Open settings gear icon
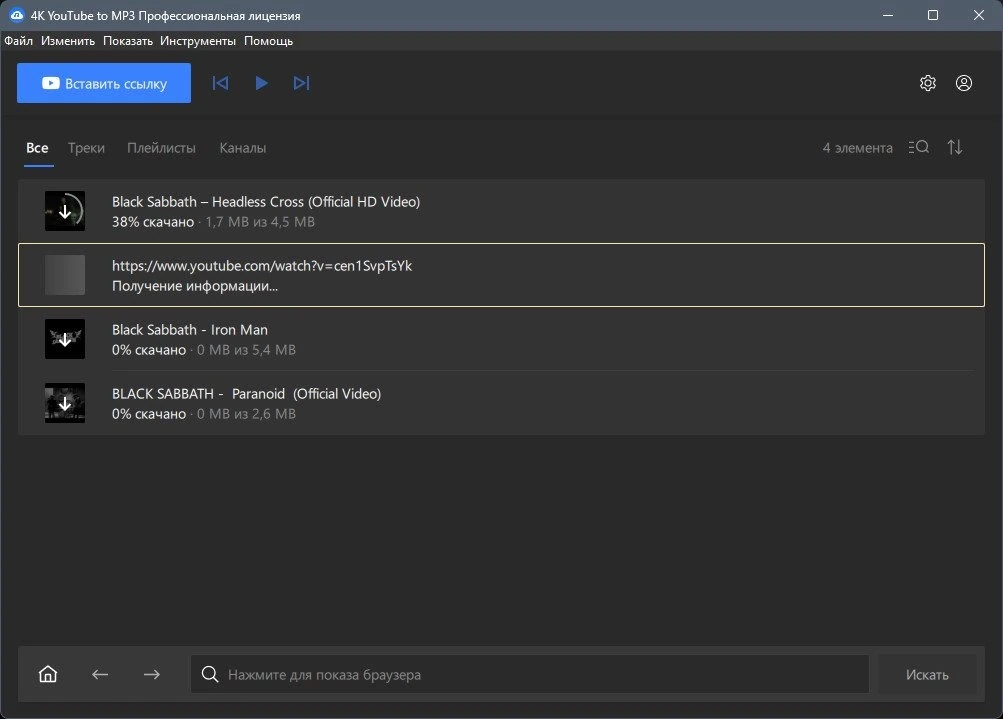The height and width of the screenshot is (719, 1003). click(x=928, y=83)
